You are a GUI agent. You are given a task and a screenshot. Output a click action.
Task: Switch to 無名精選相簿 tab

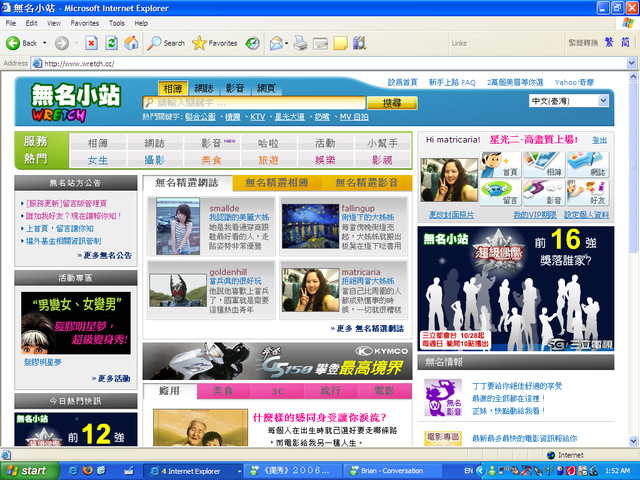(x=277, y=183)
